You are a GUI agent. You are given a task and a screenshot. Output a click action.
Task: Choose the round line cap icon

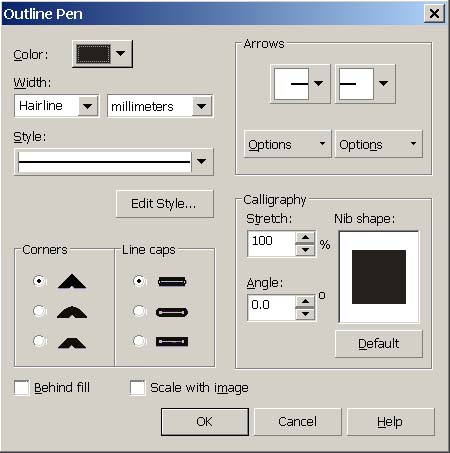point(172,312)
